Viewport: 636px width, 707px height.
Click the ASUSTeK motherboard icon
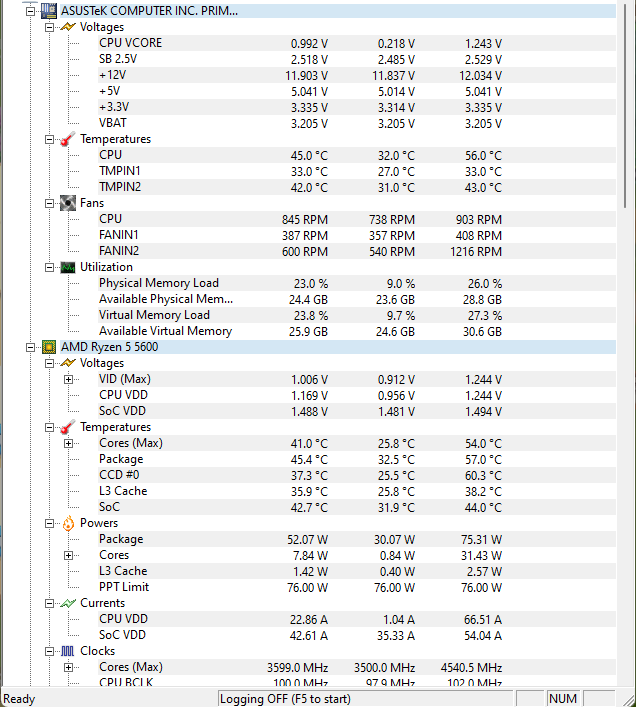[x=49, y=11]
